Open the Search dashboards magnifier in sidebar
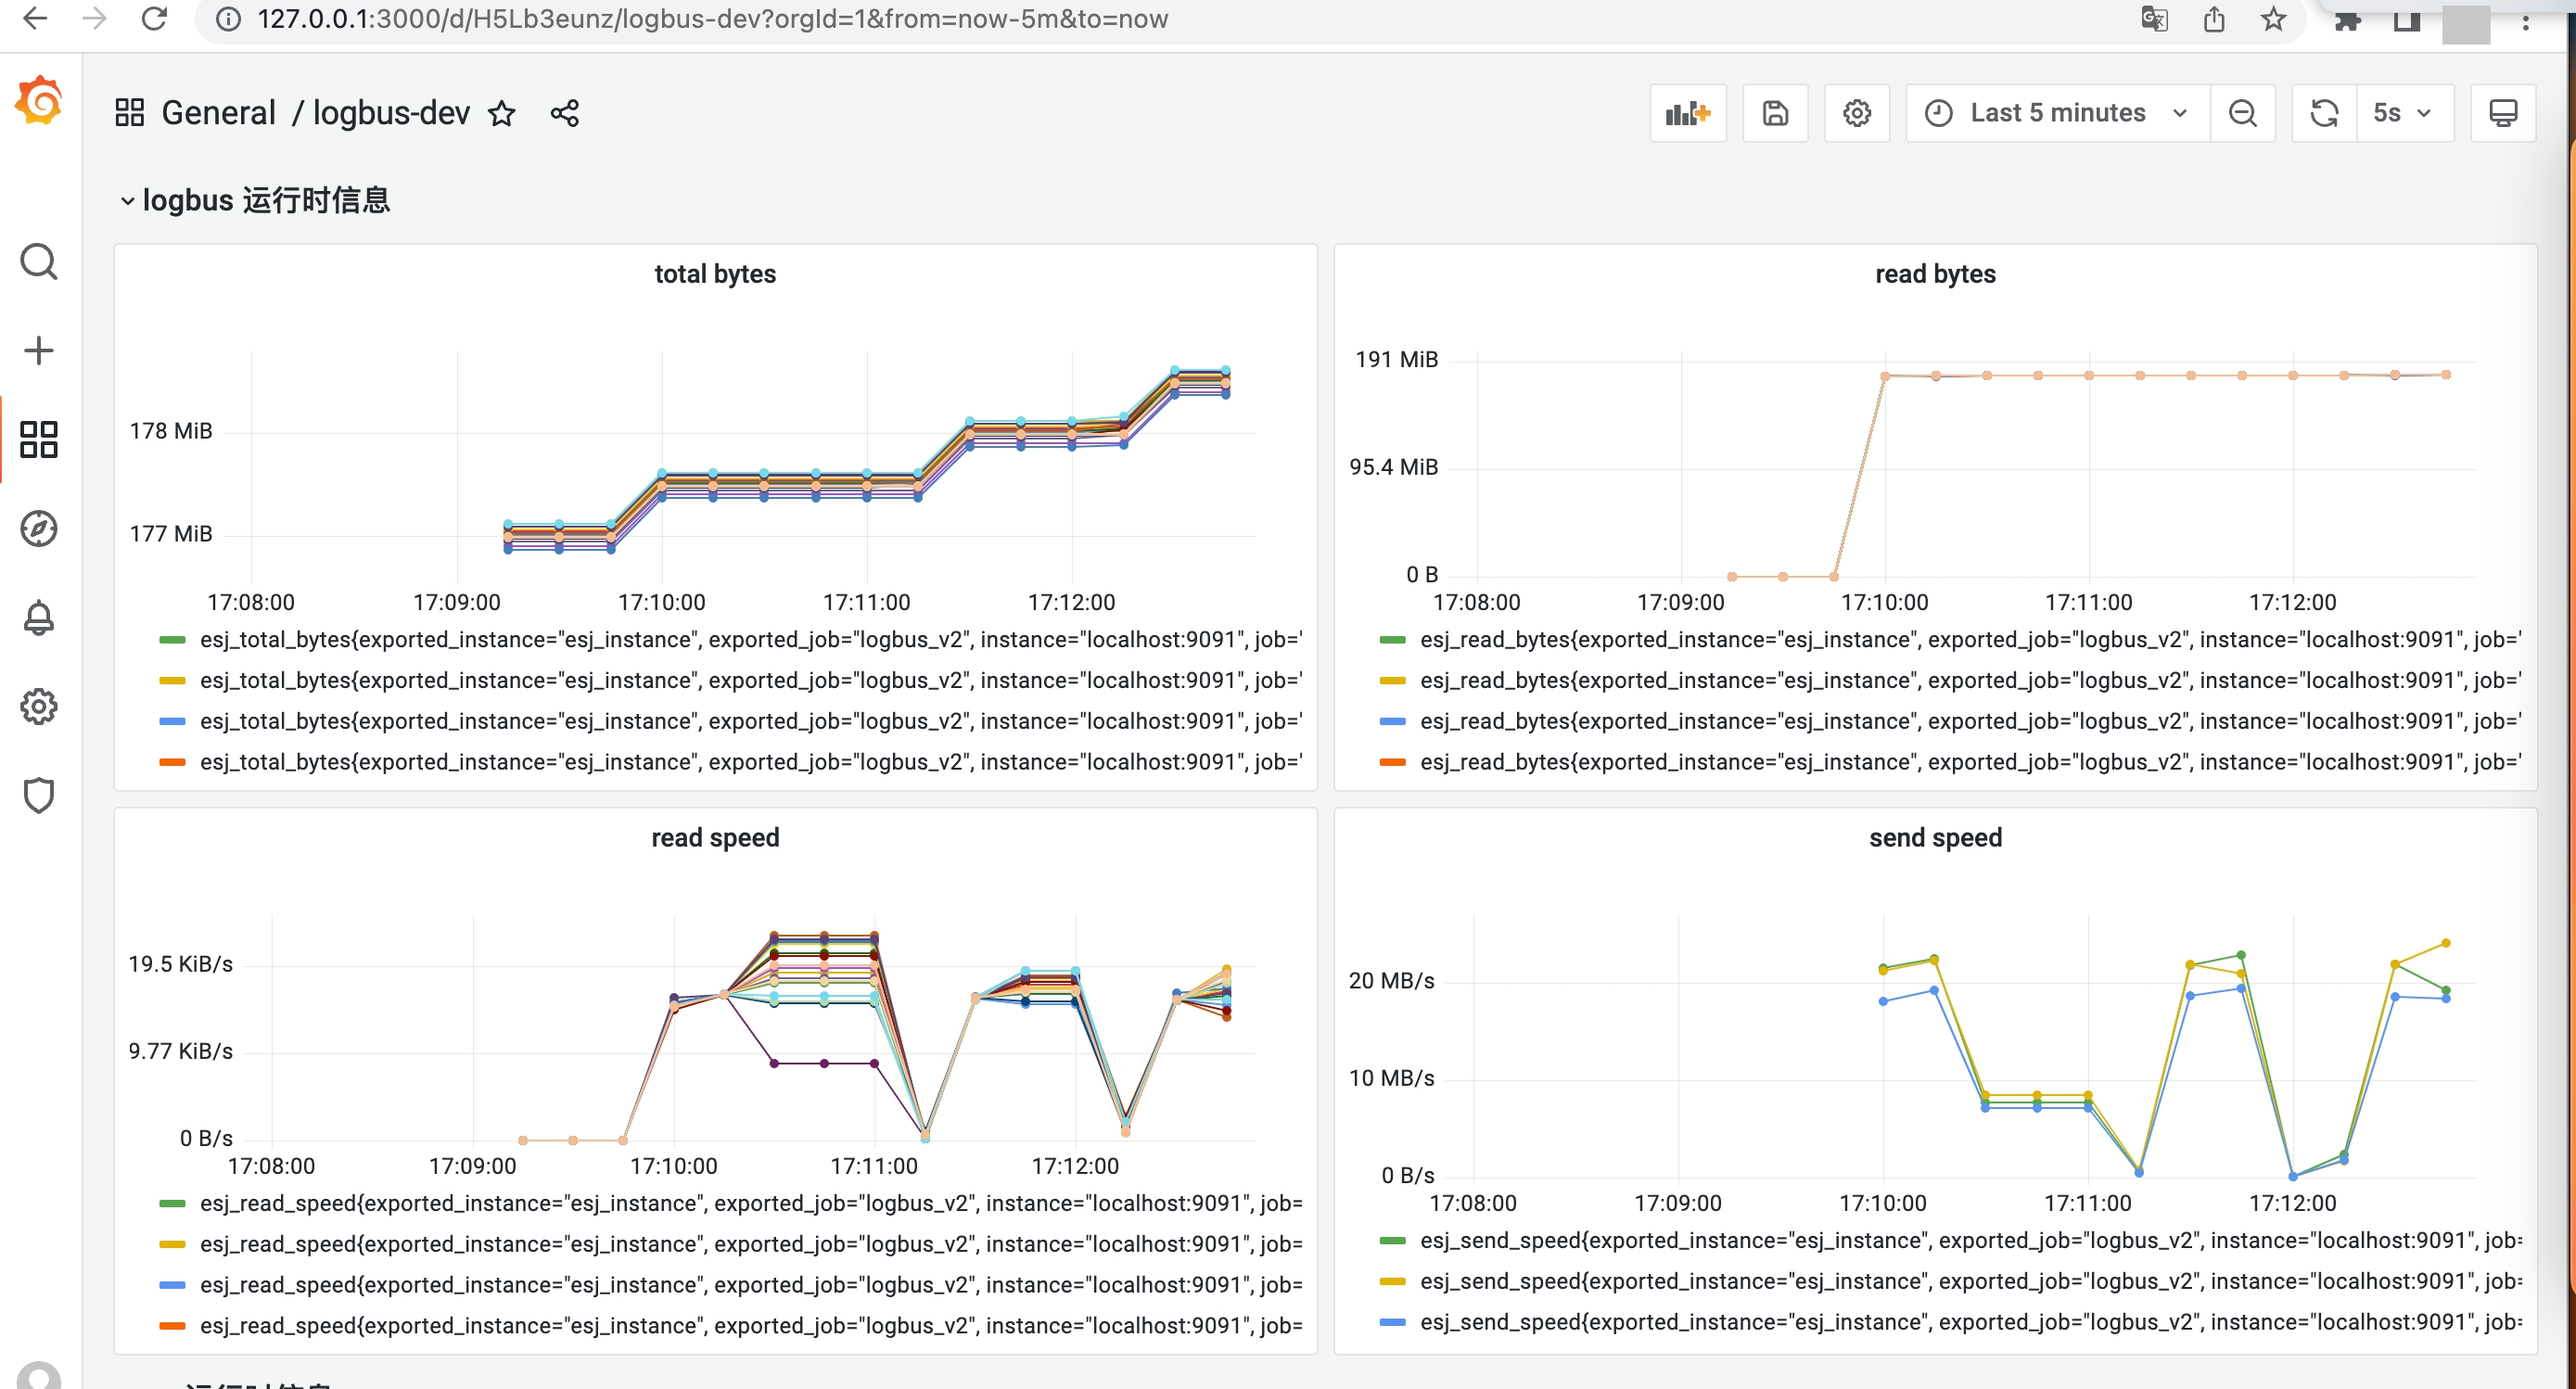This screenshot has height=1389, width=2576. click(x=39, y=262)
